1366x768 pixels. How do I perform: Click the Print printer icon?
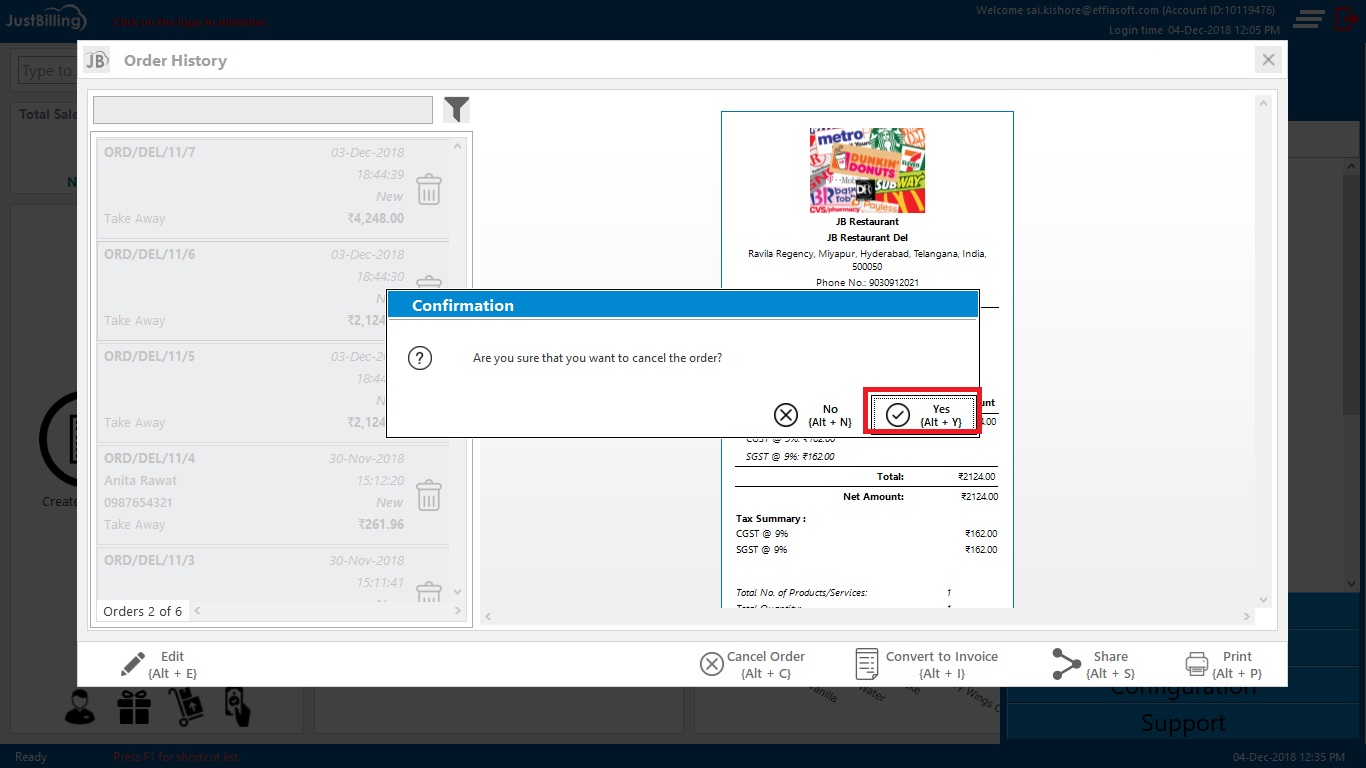pyautogui.click(x=1197, y=664)
